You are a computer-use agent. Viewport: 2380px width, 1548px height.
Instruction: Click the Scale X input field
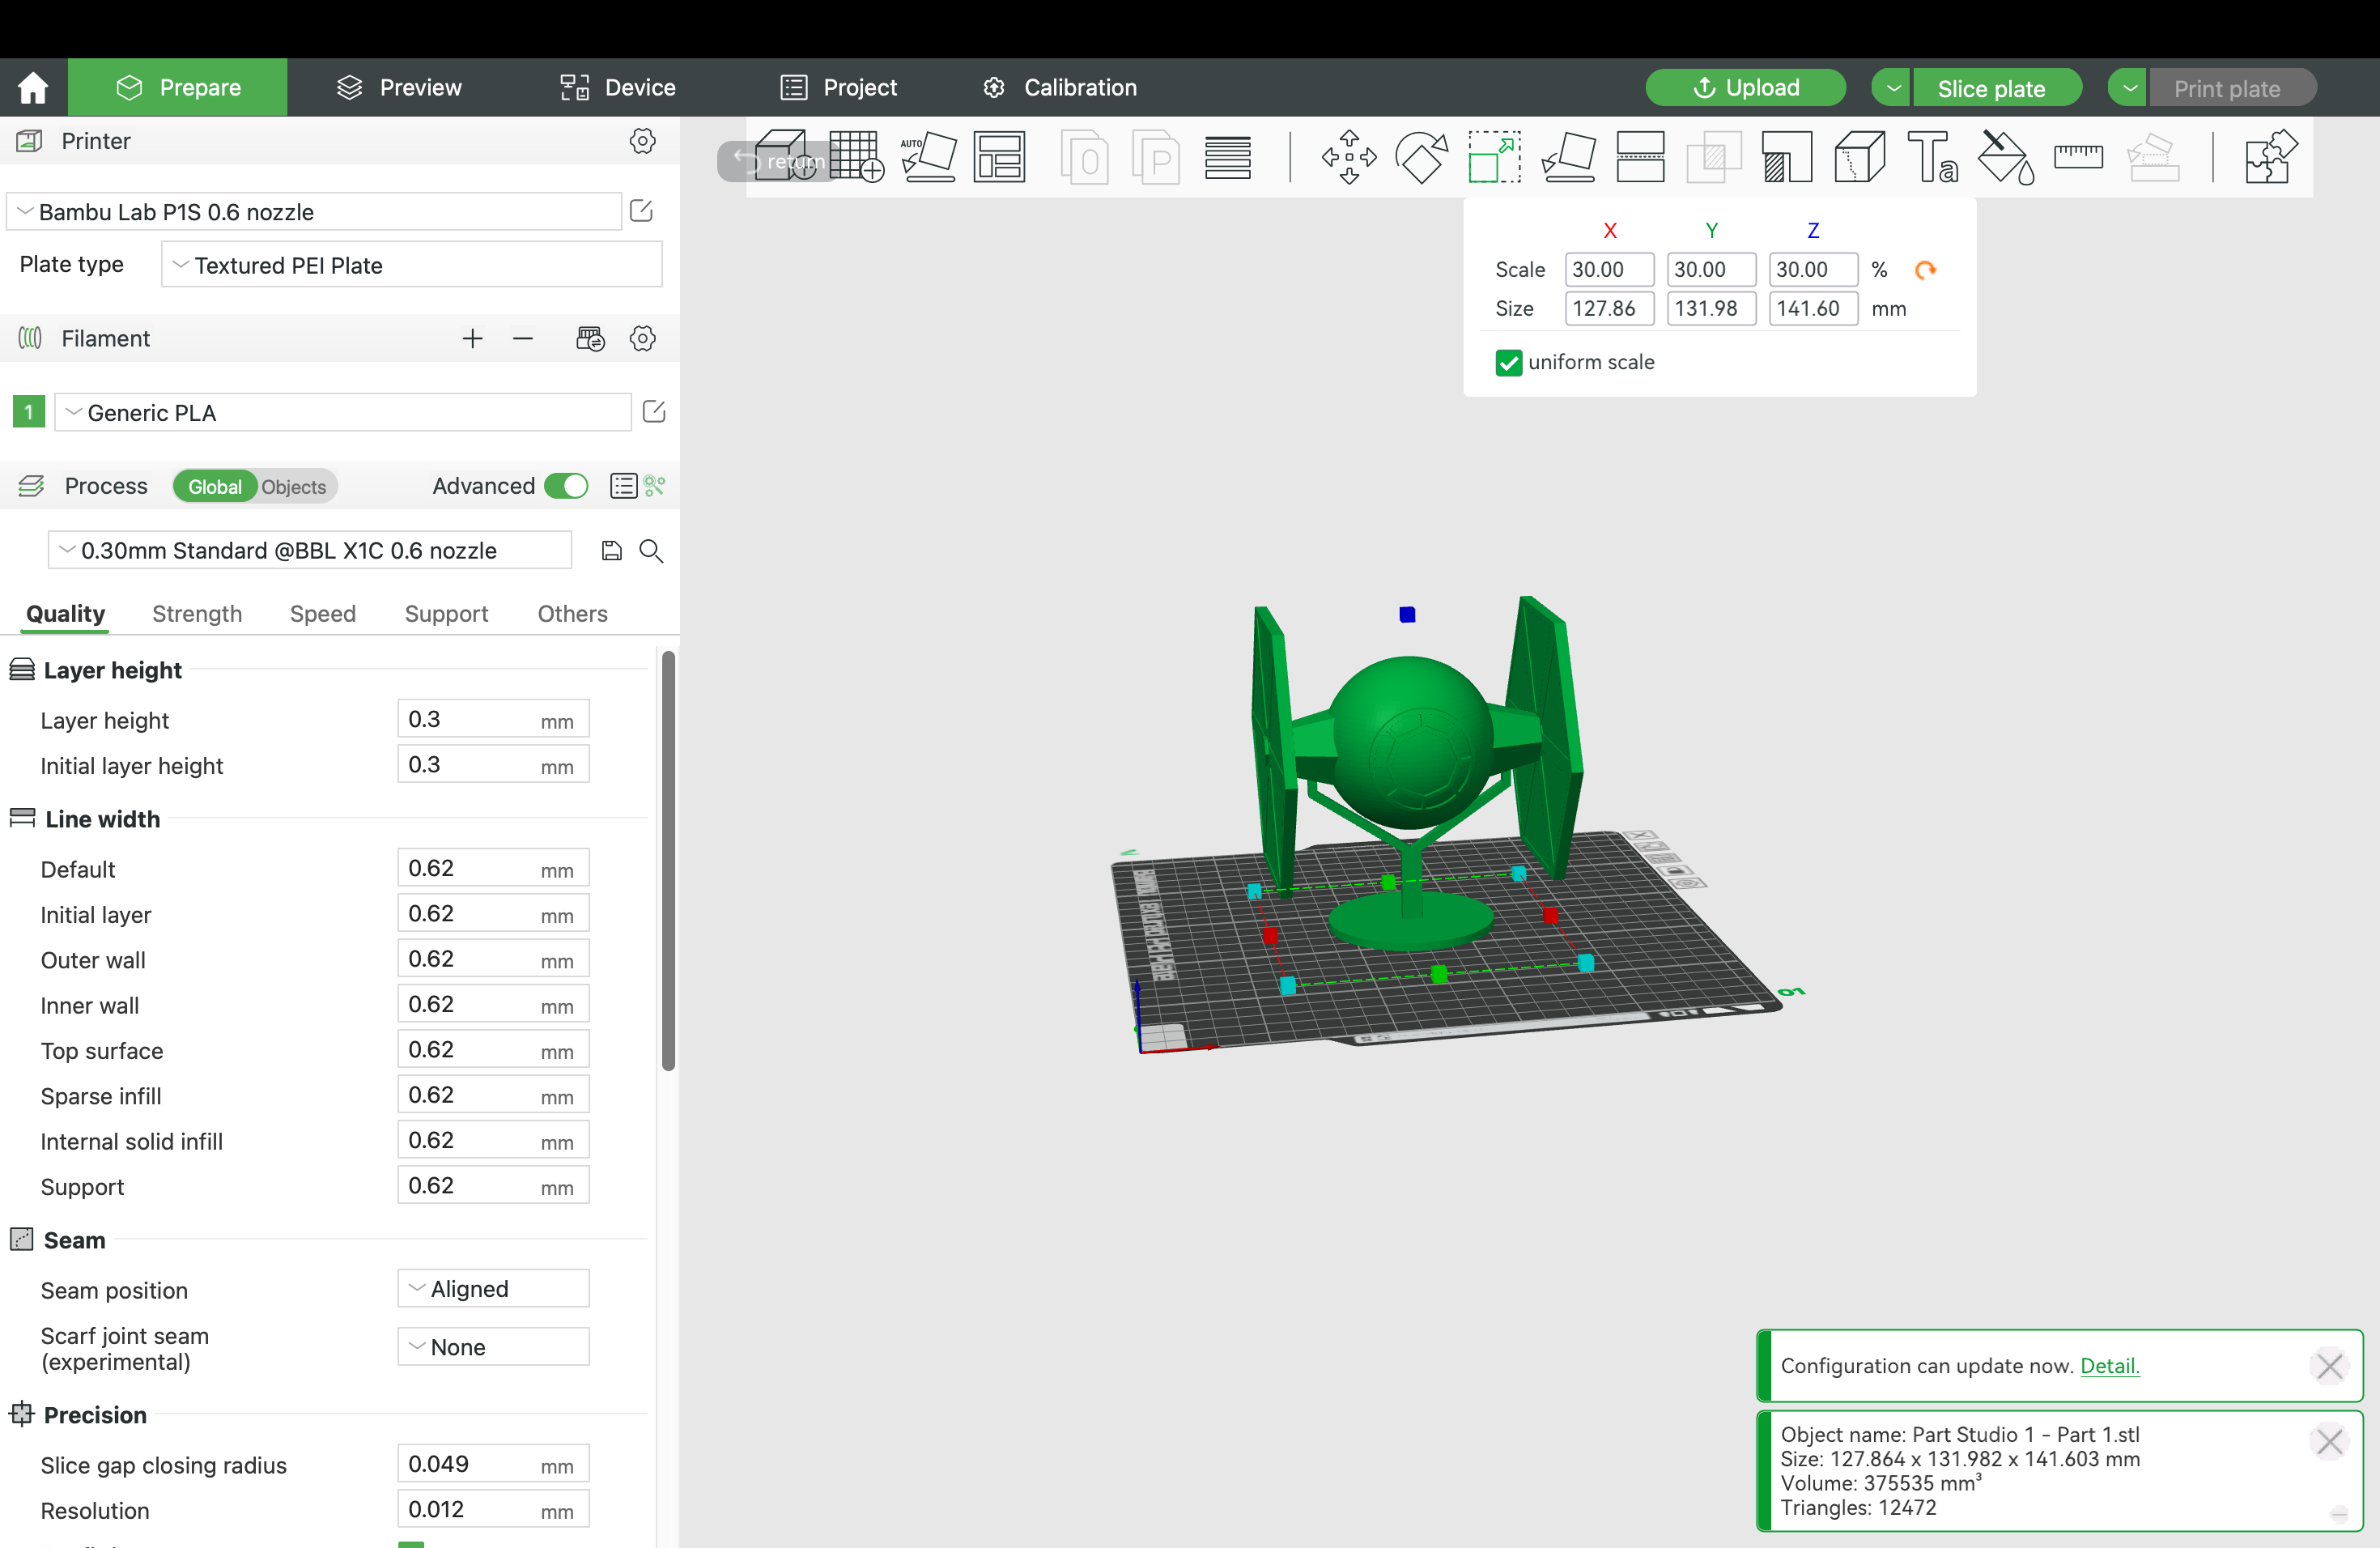click(x=1609, y=270)
